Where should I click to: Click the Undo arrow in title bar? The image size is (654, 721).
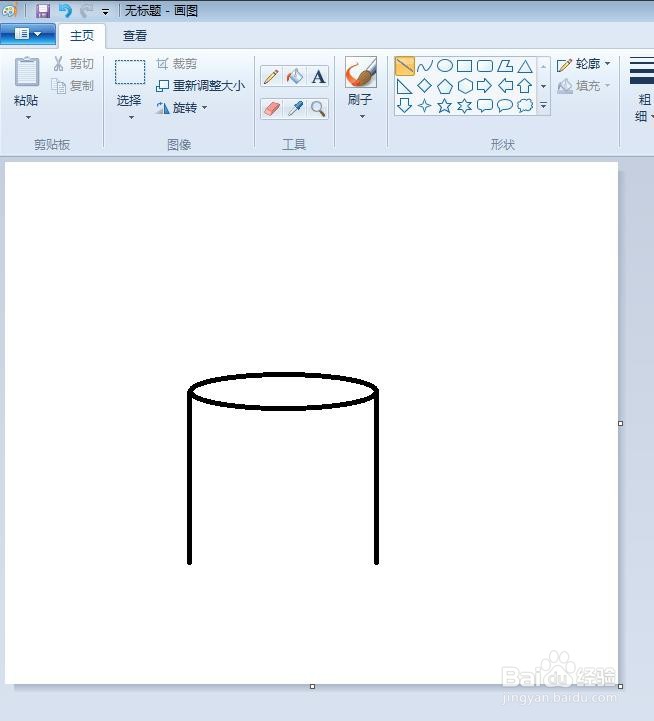(65, 10)
